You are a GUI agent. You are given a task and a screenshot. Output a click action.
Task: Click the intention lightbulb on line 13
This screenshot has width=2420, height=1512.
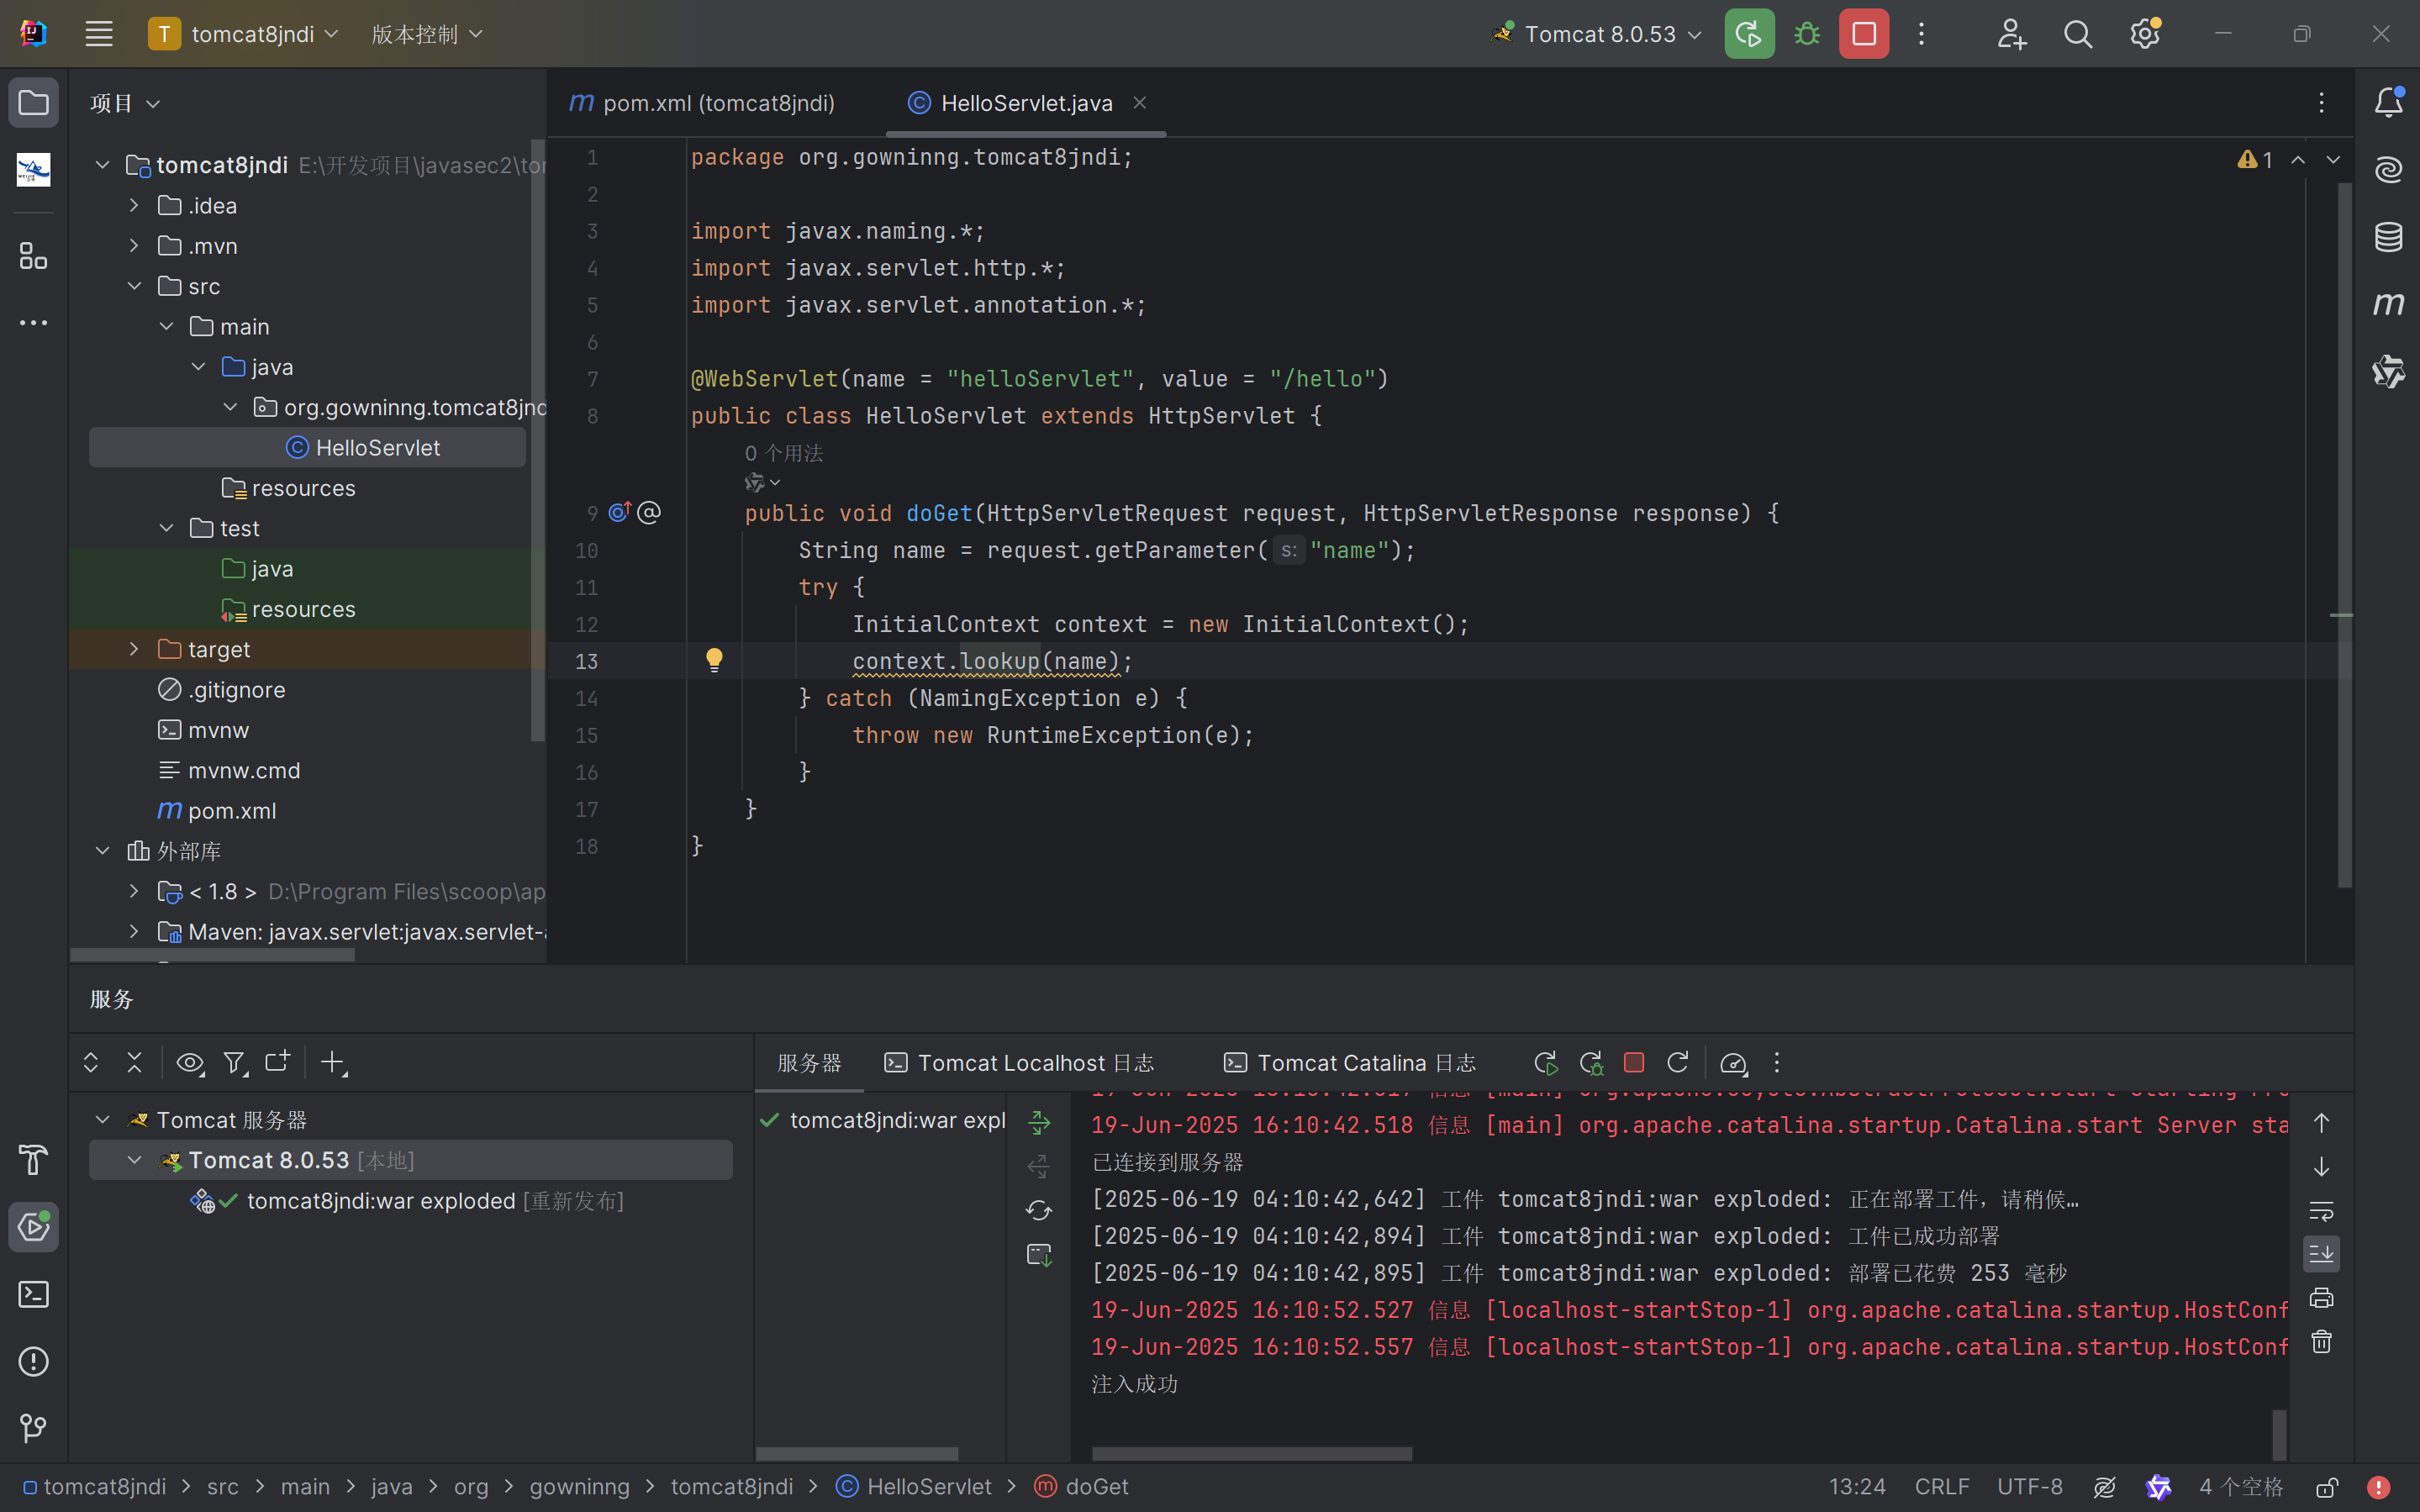coord(714,660)
